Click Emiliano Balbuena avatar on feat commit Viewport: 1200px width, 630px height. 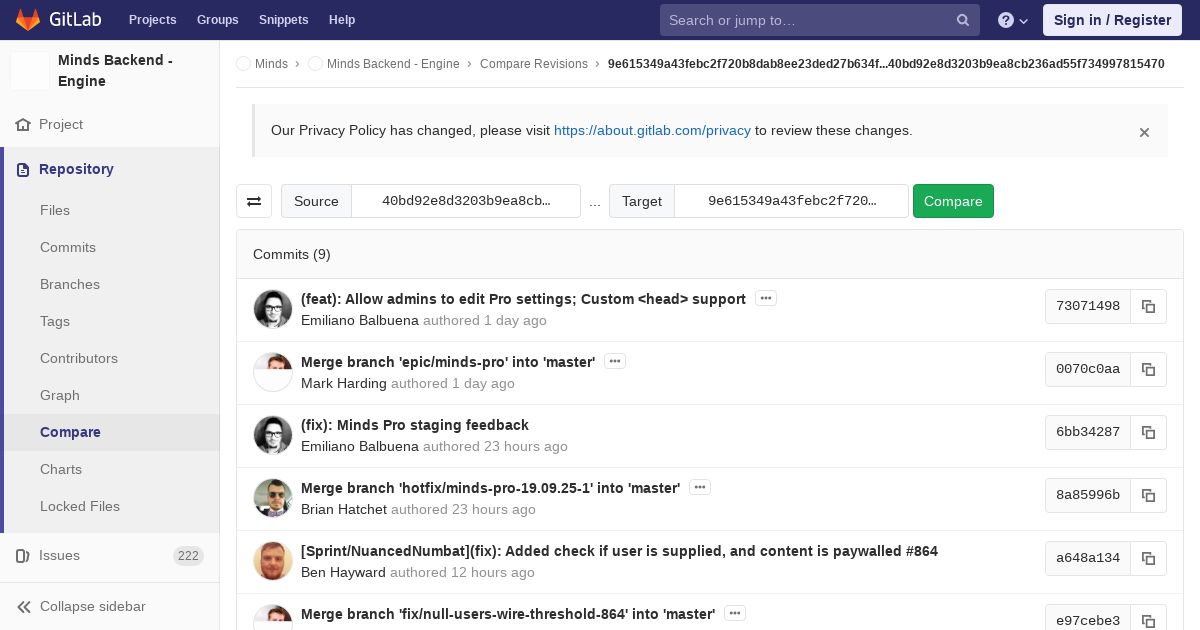point(273,309)
